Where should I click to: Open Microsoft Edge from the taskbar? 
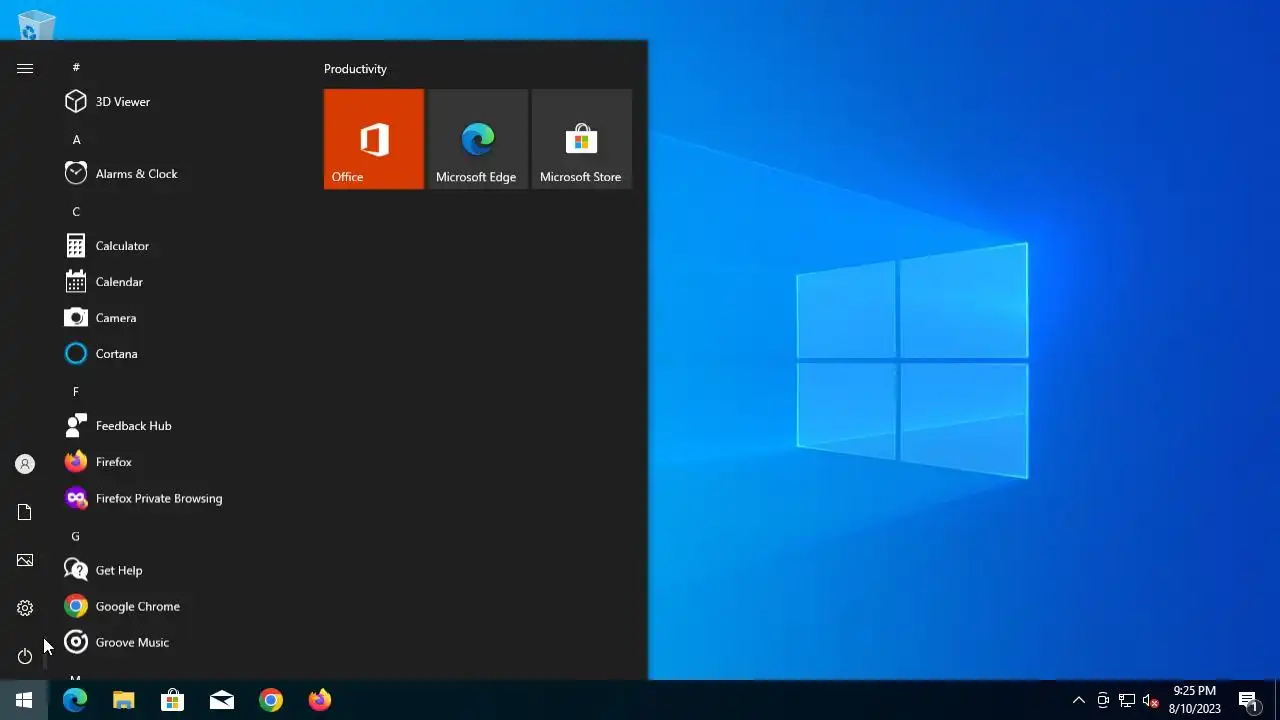[x=75, y=700]
